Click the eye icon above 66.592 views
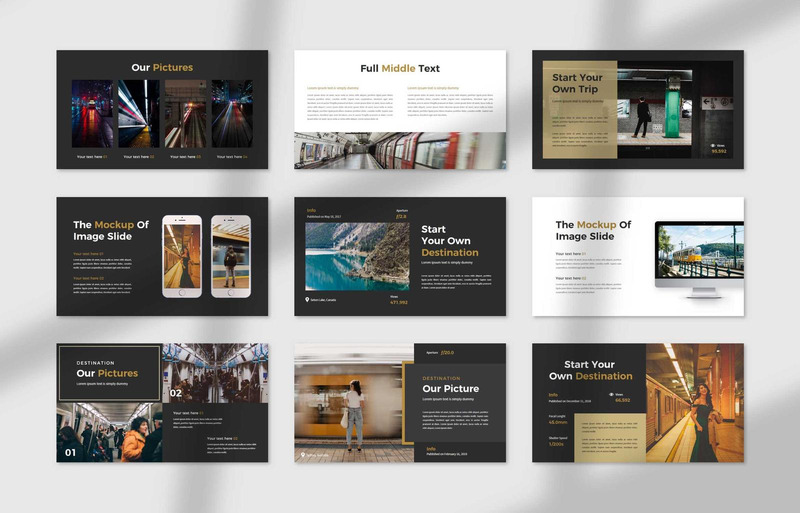800x513 pixels. pos(611,395)
